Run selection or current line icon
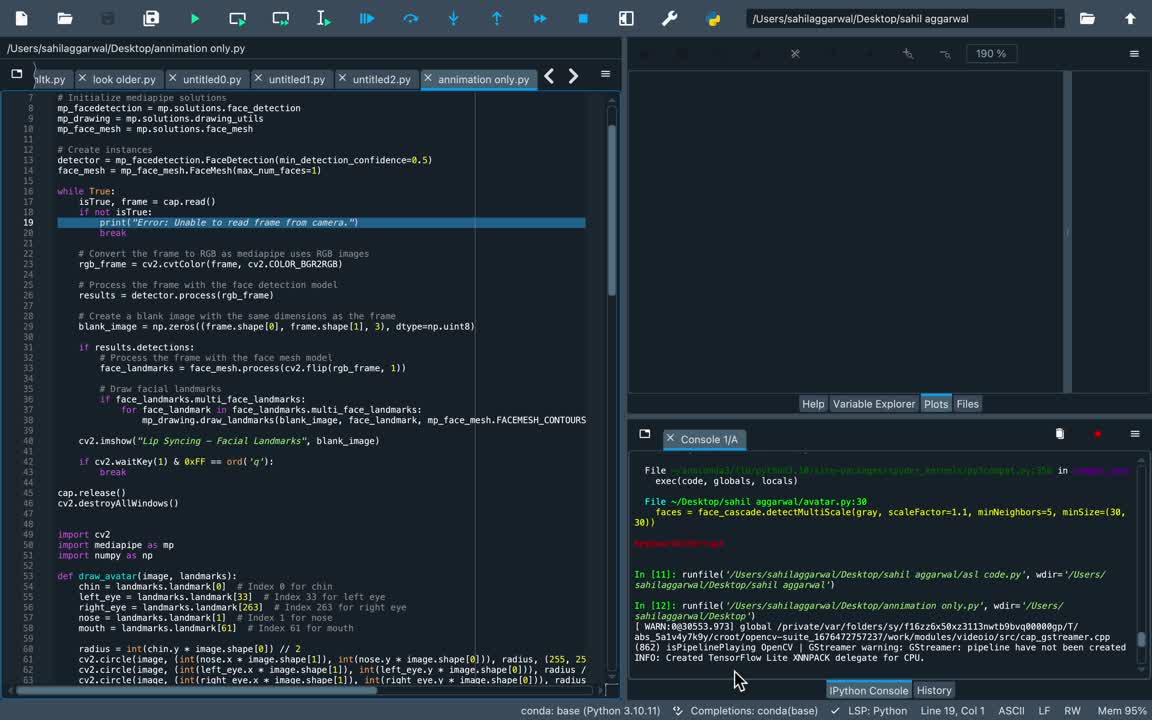This screenshot has width=1152, height=720. (x=324, y=18)
